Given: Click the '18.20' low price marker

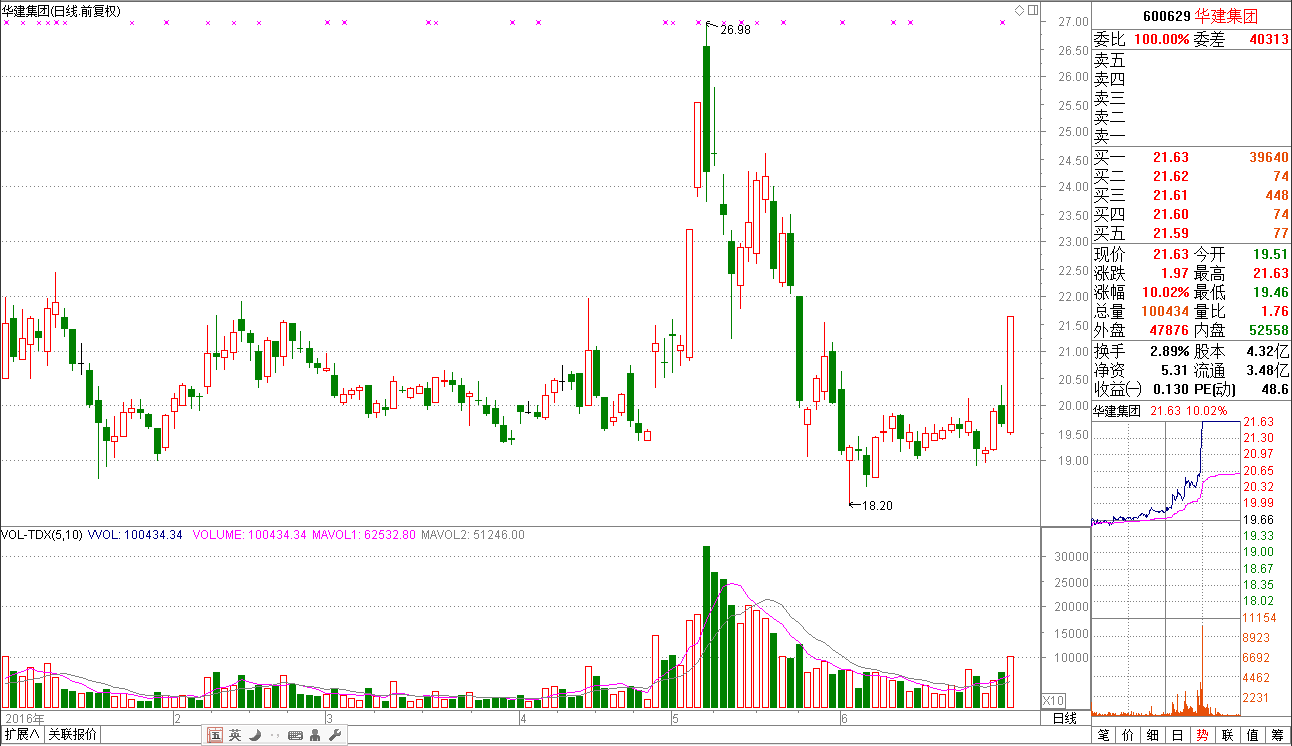Looking at the screenshot, I should (876, 505).
